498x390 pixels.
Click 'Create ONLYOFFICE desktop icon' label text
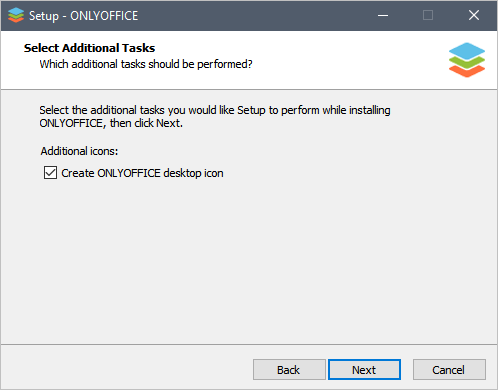tap(142, 173)
